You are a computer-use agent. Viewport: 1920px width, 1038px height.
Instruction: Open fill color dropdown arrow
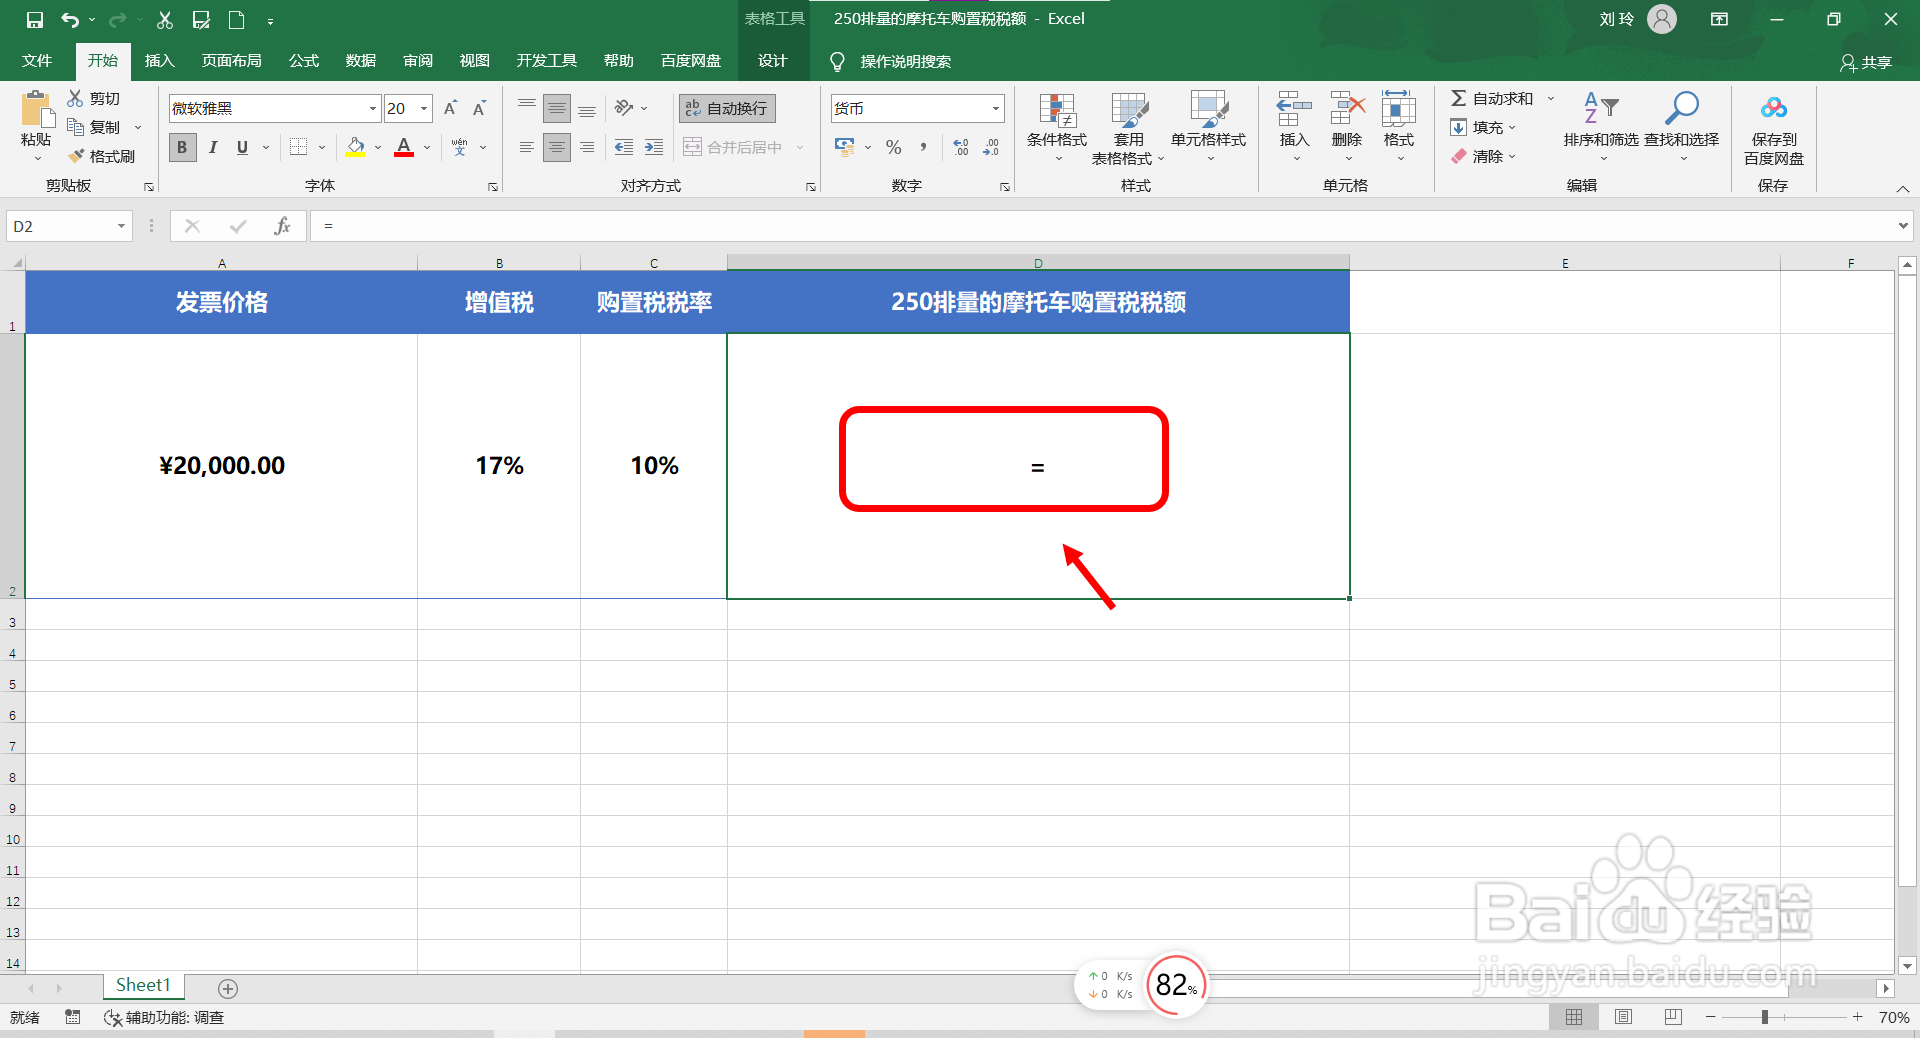pos(378,147)
